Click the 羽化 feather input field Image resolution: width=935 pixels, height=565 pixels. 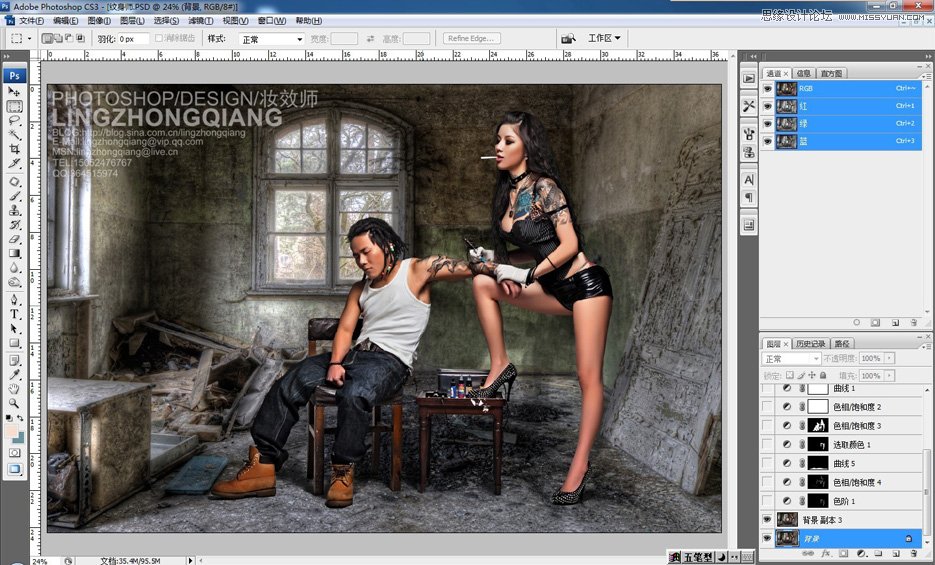pyautogui.click(x=133, y=39)
